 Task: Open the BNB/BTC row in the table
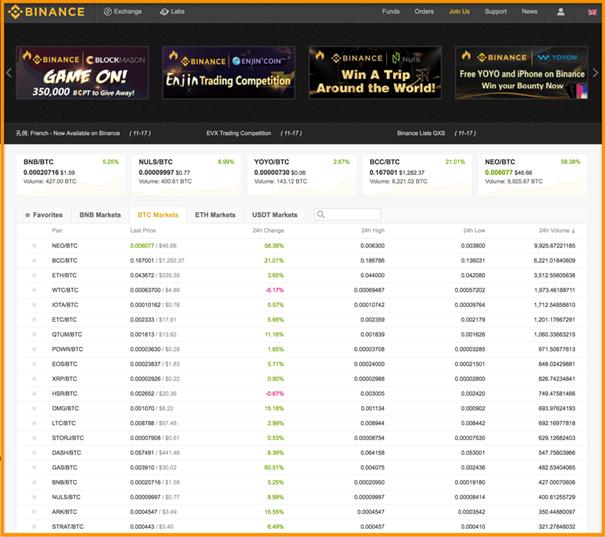point(302,482)
